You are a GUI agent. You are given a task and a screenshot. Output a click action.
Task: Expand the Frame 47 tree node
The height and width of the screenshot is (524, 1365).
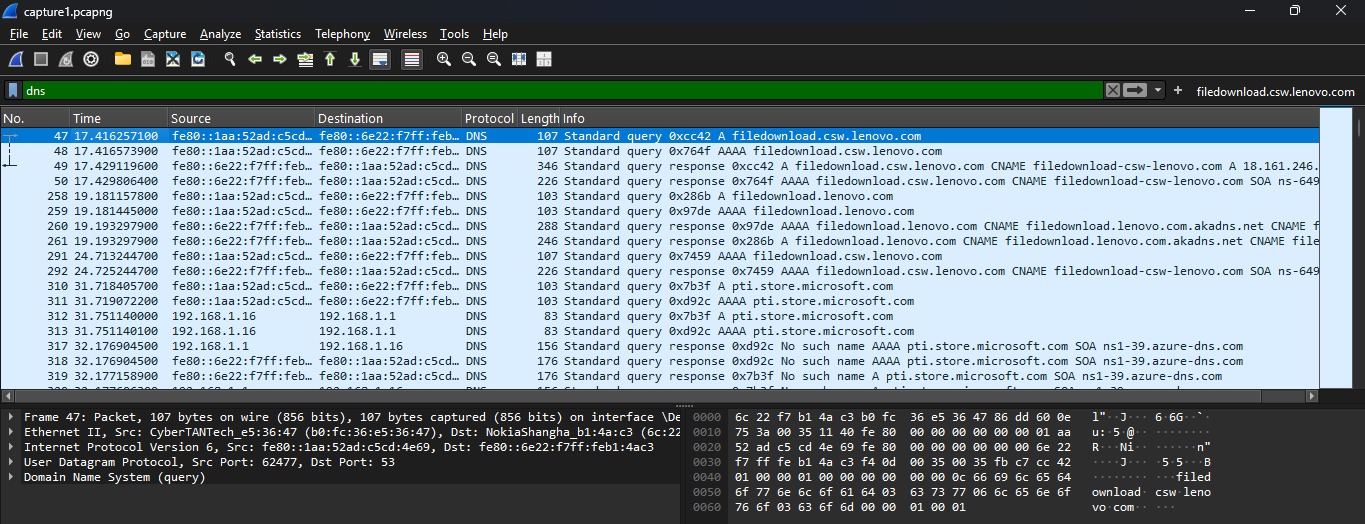pyautogui.click(x=11, y=417)
